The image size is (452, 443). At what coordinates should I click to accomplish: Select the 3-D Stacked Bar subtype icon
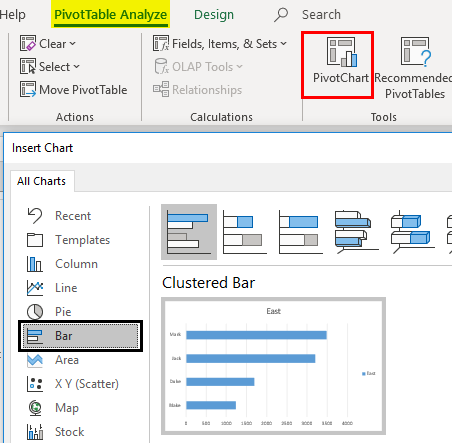(x=413, y=232)
